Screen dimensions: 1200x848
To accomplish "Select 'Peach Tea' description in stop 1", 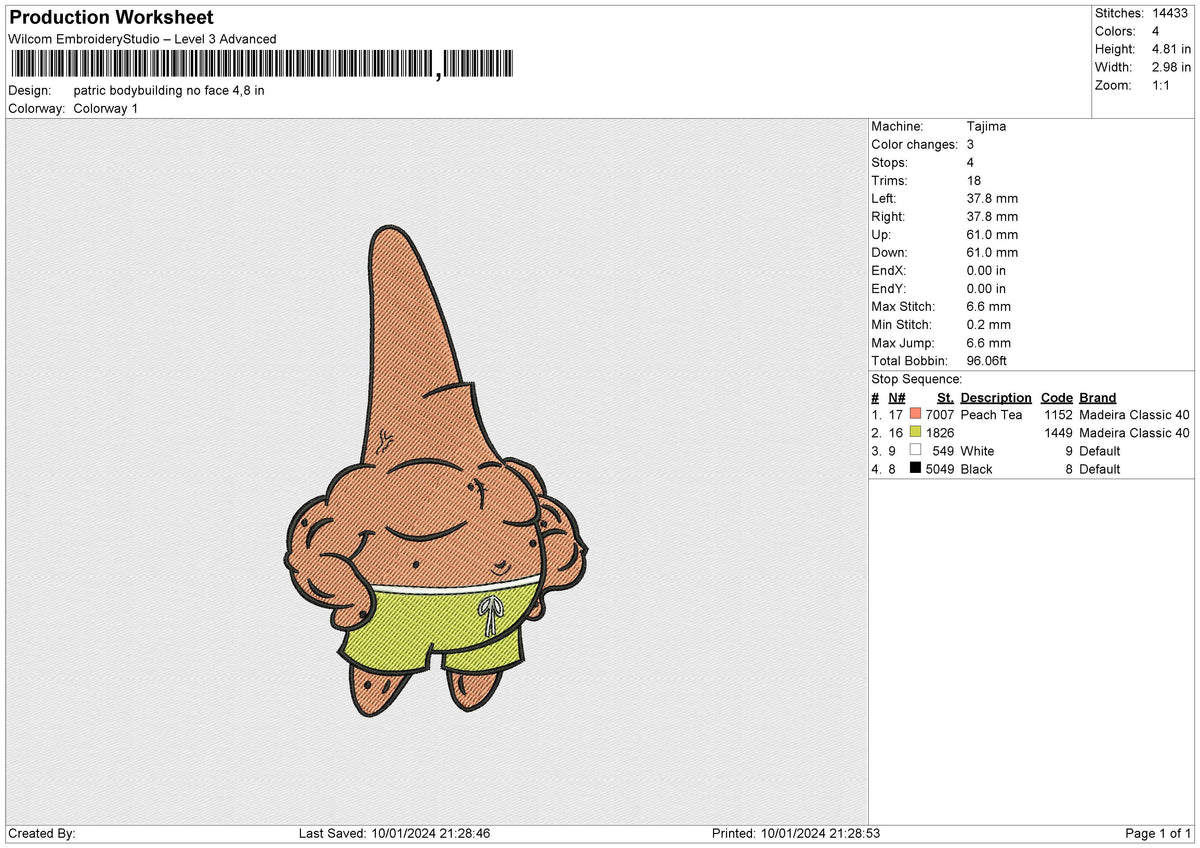I will [x=991, y=415].
